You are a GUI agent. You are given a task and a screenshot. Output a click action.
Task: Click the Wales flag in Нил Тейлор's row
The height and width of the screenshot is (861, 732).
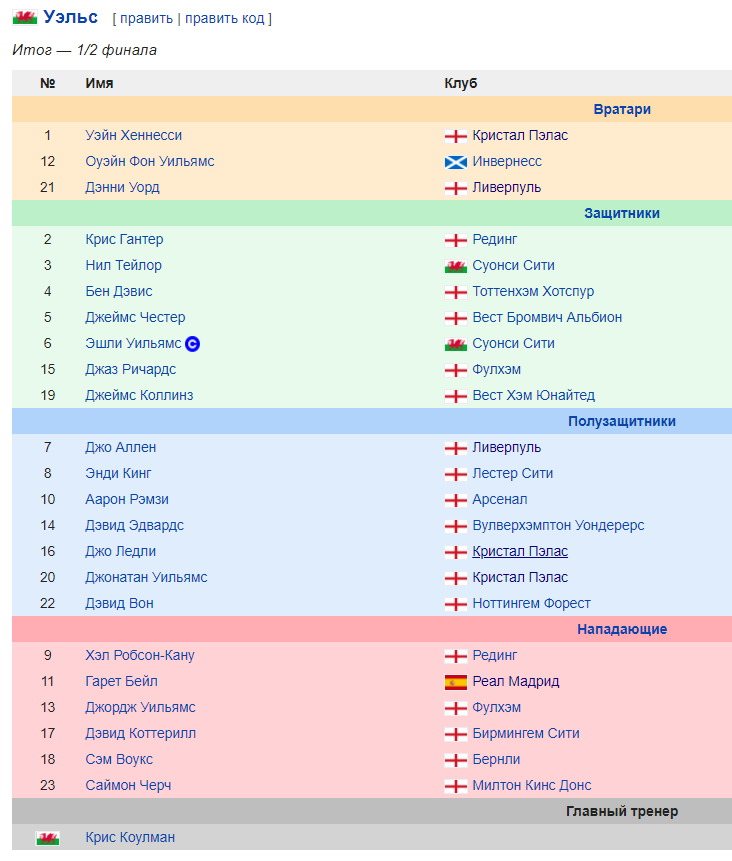(x=456, y=266)
